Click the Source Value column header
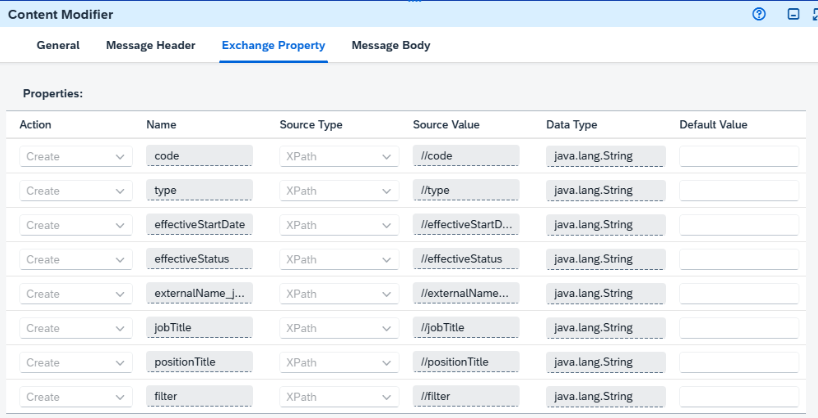 (x=446, y=125)
